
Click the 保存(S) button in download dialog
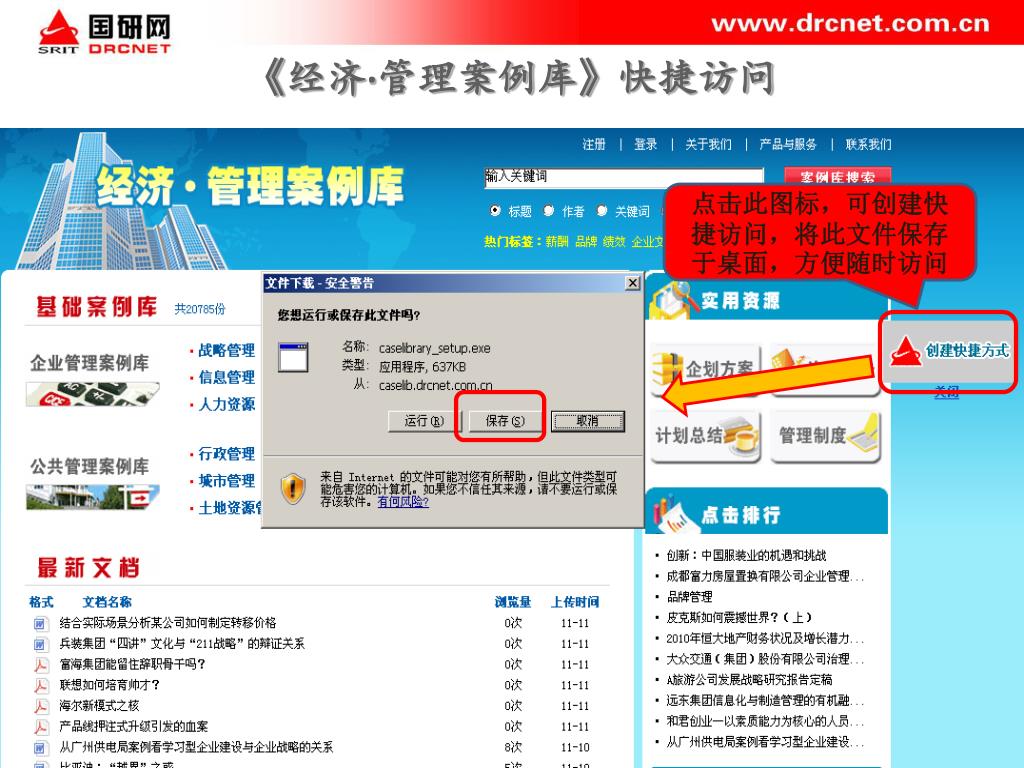coord(505,421)
